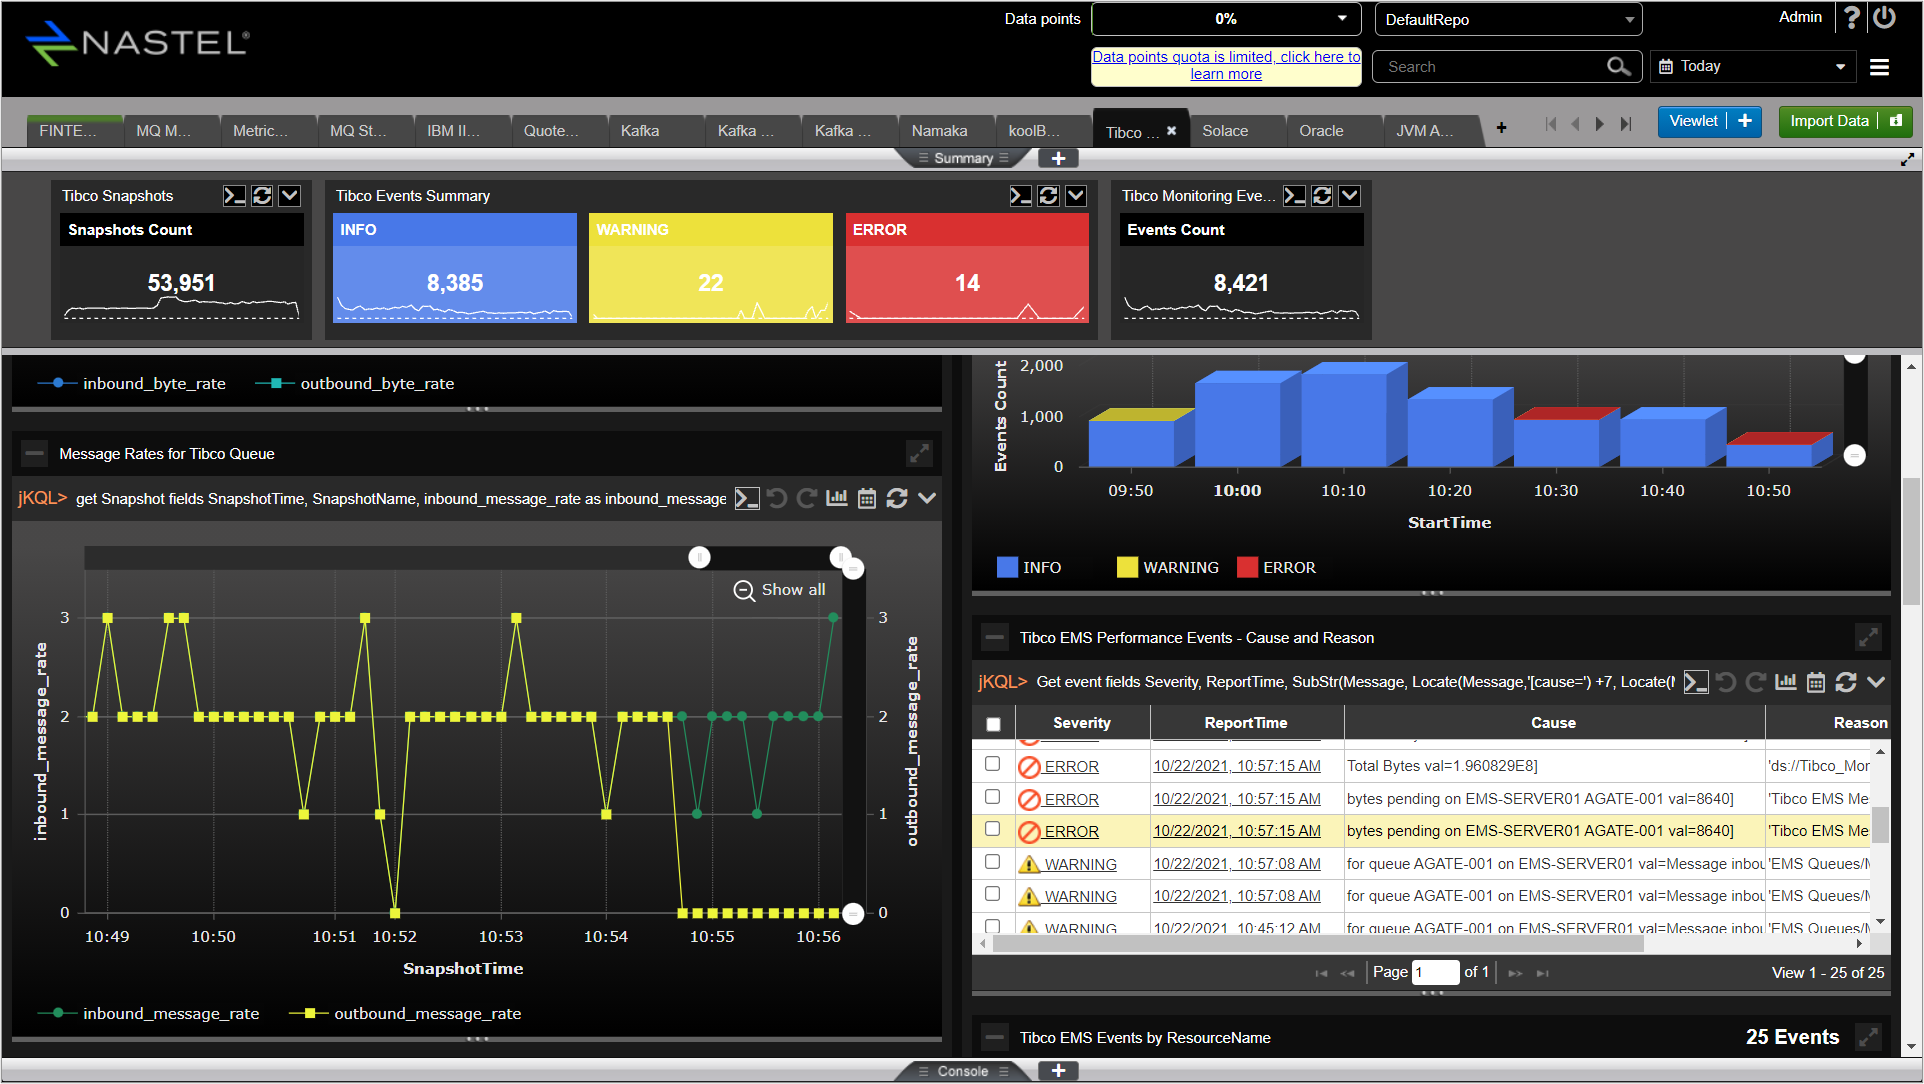
Task: Click Show all zoom reset in chart
Action: (x=780, y=590)
